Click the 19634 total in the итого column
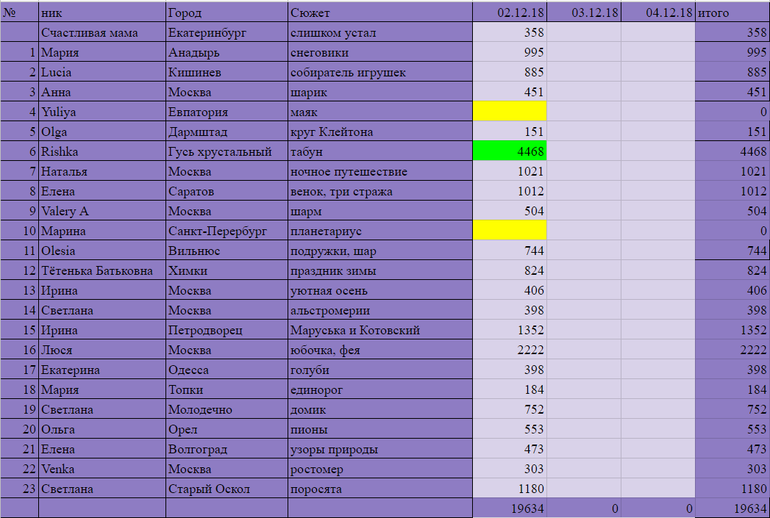Image resolution: width=770 pixels, height=518 pixels. pos(732,508)
